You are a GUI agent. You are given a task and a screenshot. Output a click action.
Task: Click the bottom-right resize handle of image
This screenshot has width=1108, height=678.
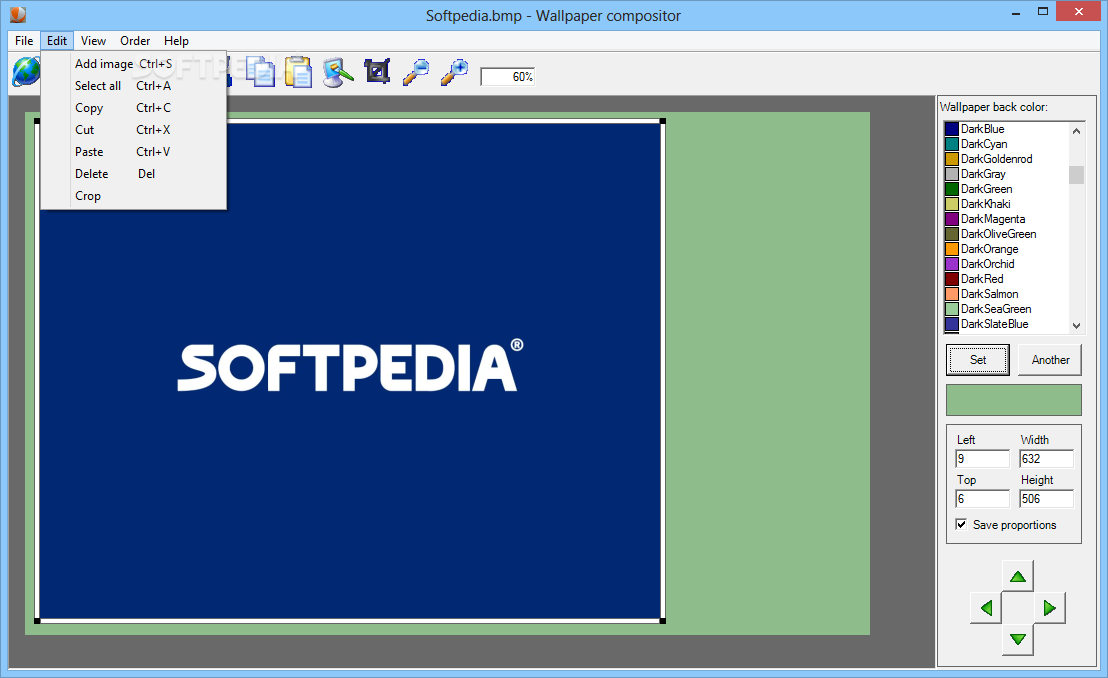[663, 621]
